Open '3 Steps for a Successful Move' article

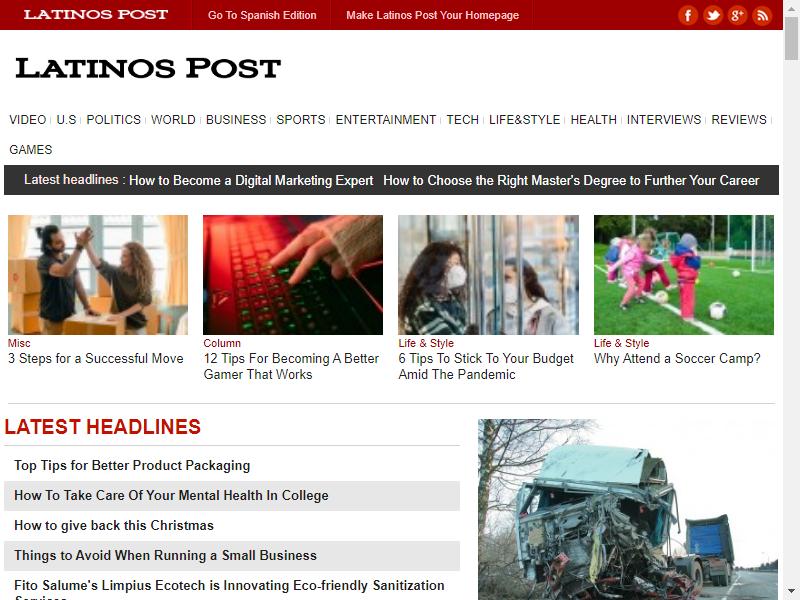(95, 358)
